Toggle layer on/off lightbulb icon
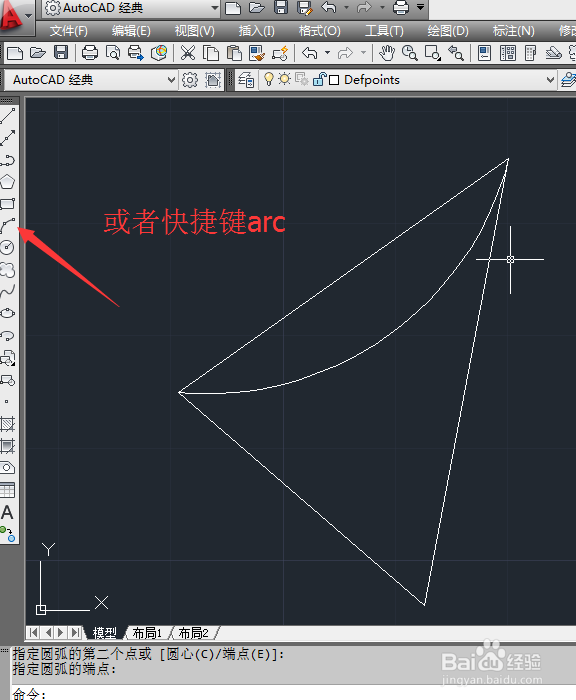This screenshot has width=576, height=700. 268,79
